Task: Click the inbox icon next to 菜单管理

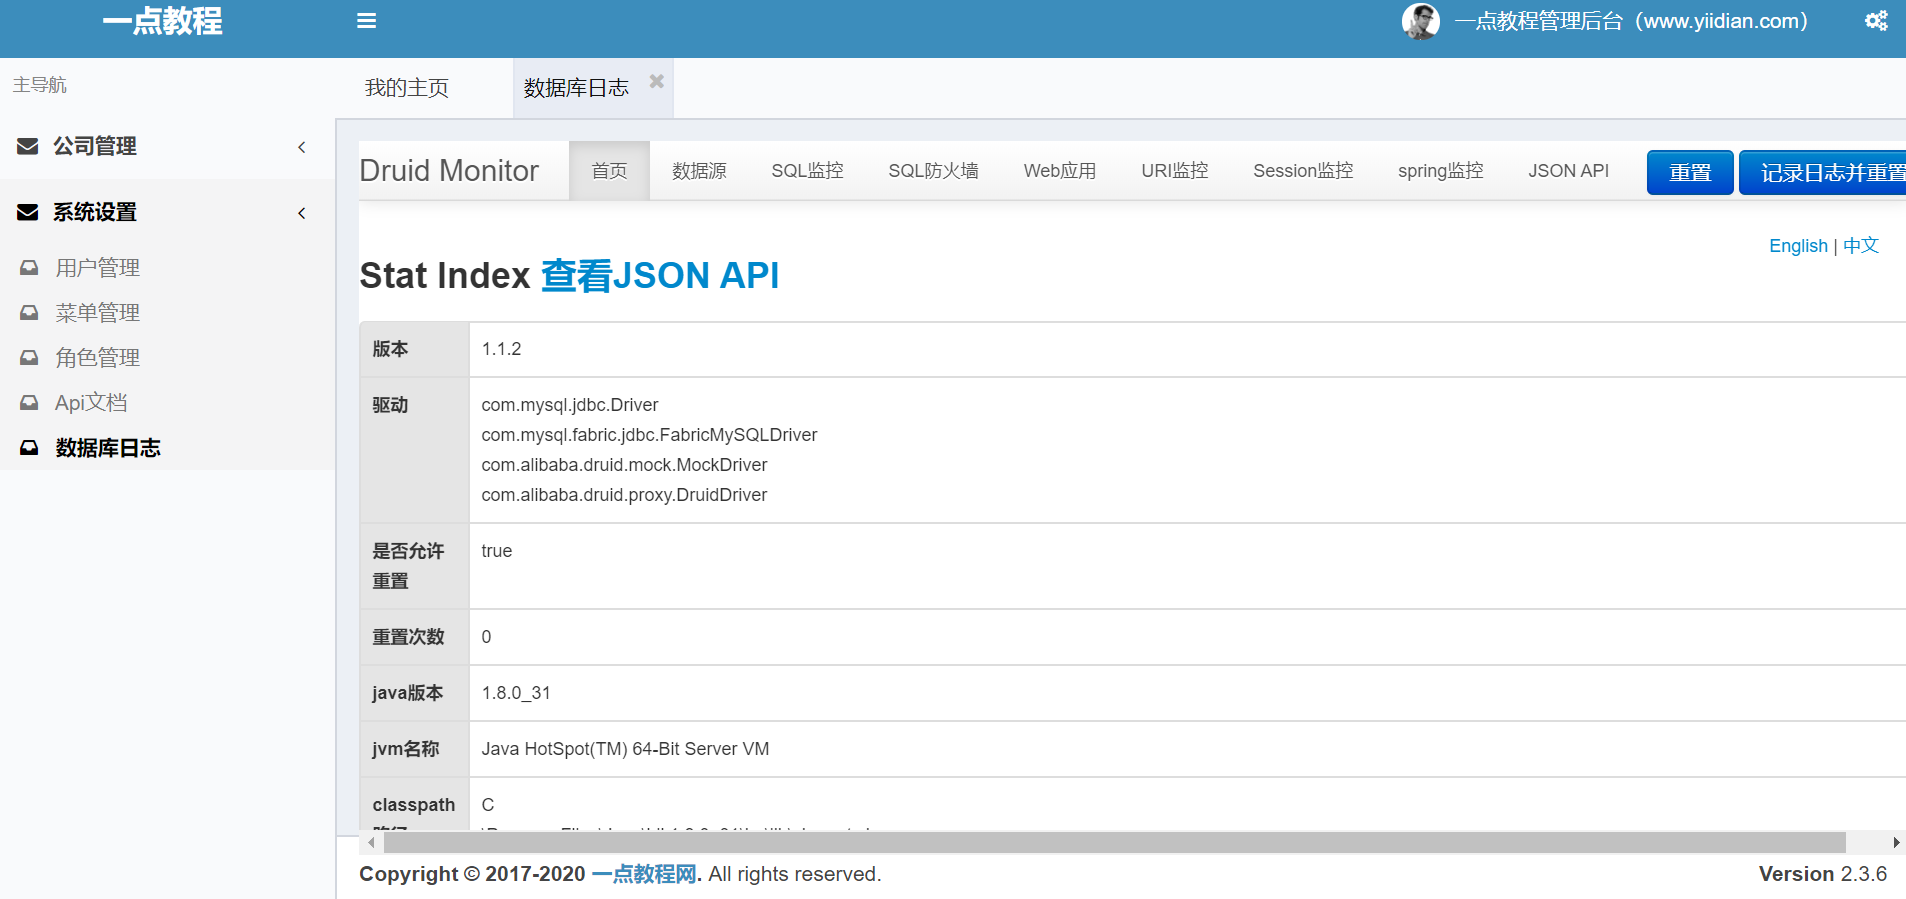Action: click(30, 313)
